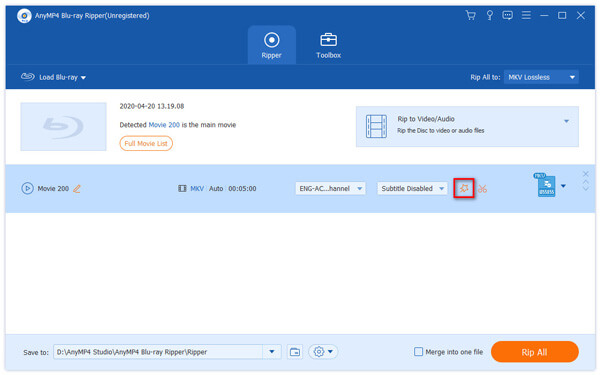Switch to the Ripper tab
The image size is (600, 375).
272,45
